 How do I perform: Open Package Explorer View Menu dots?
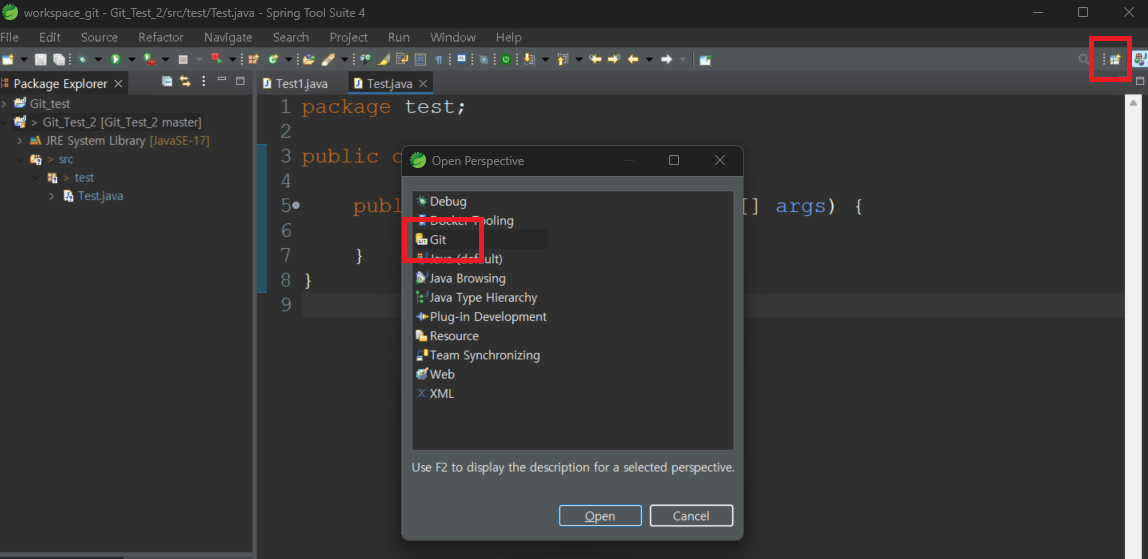(204, 81)
